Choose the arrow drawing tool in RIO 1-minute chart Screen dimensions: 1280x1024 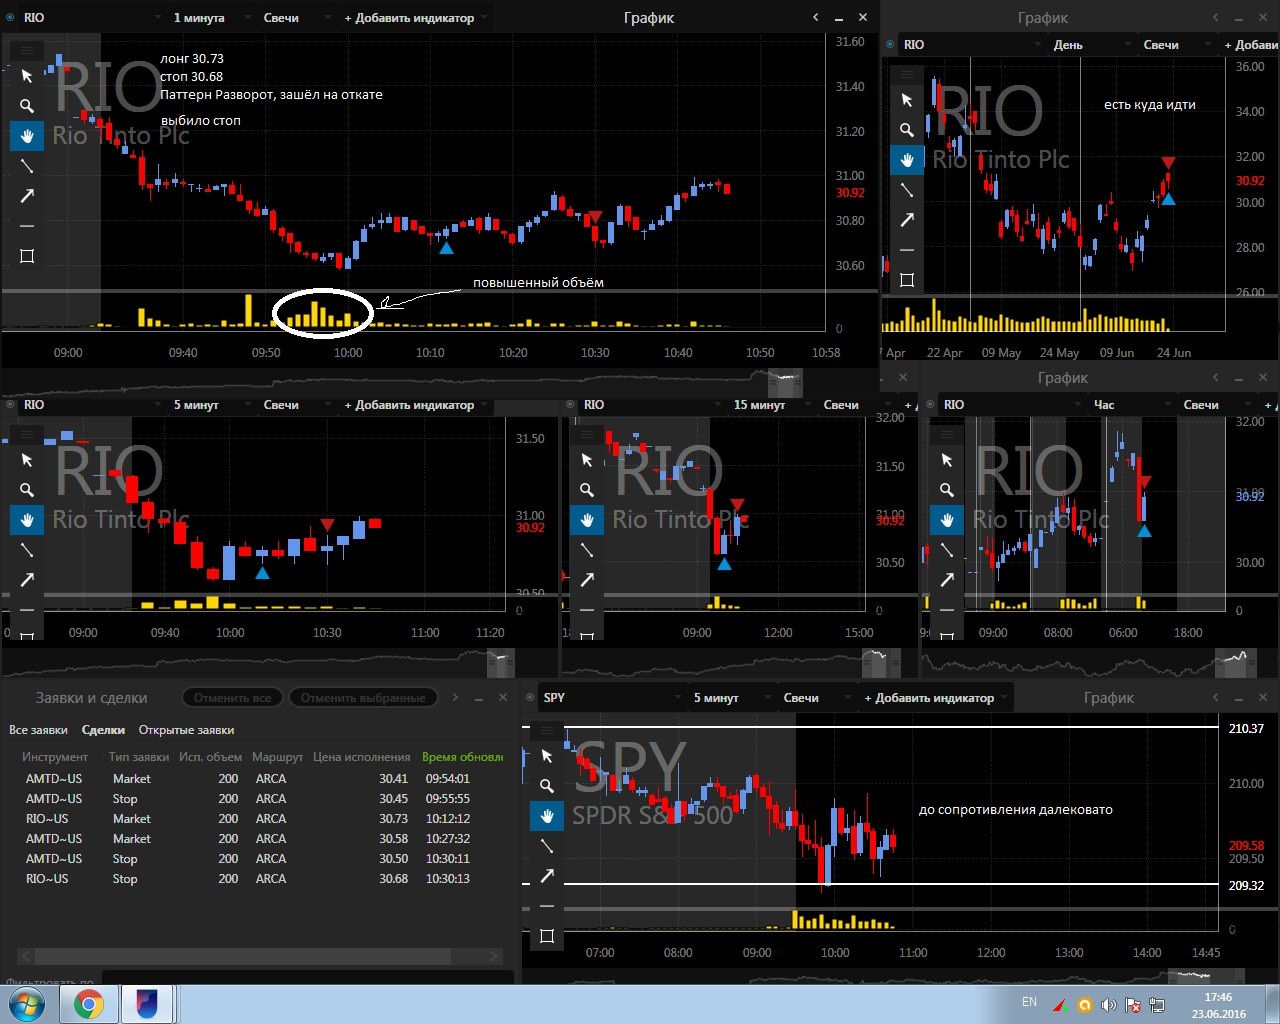coord(27,196)
